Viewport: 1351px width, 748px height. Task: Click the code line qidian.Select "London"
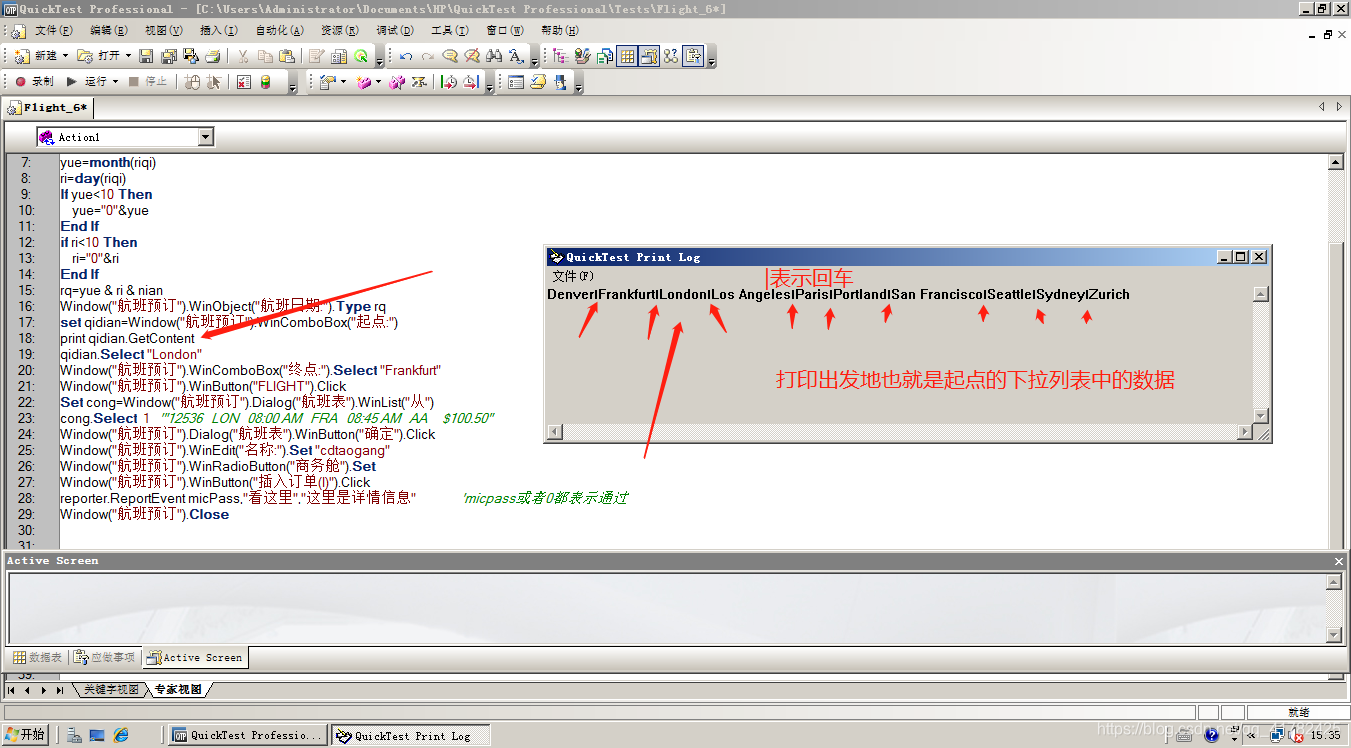tap(131, 354)
